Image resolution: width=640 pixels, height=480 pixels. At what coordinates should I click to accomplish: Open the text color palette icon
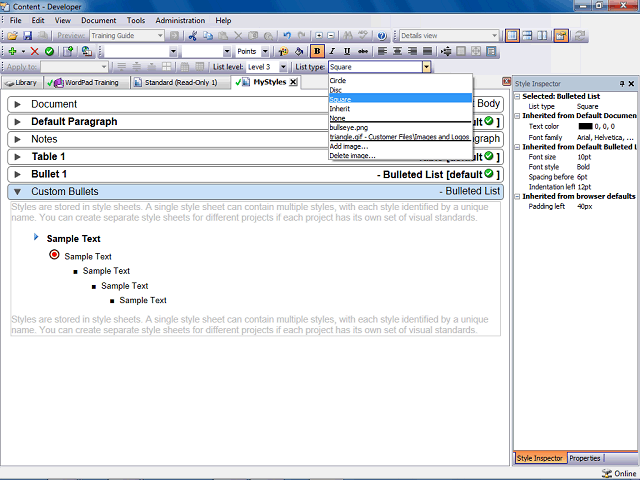click(x=283, y=51)
